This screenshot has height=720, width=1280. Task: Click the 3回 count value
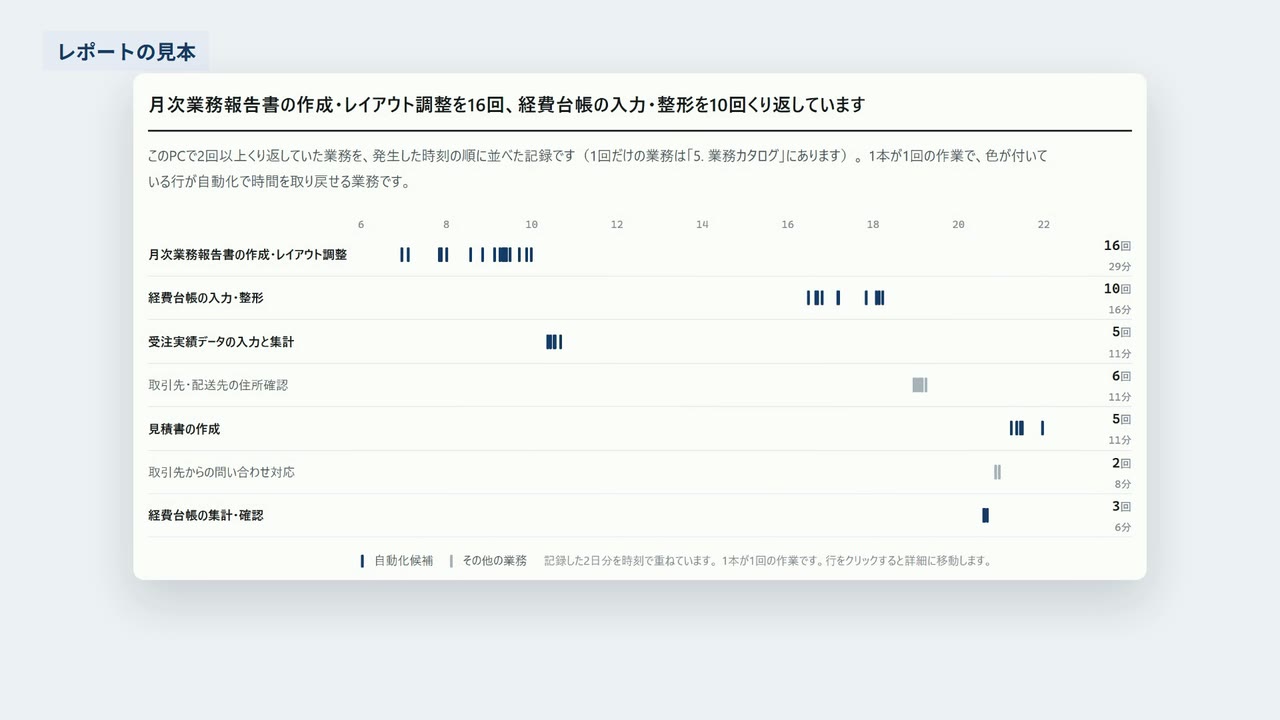[1121, 507]
